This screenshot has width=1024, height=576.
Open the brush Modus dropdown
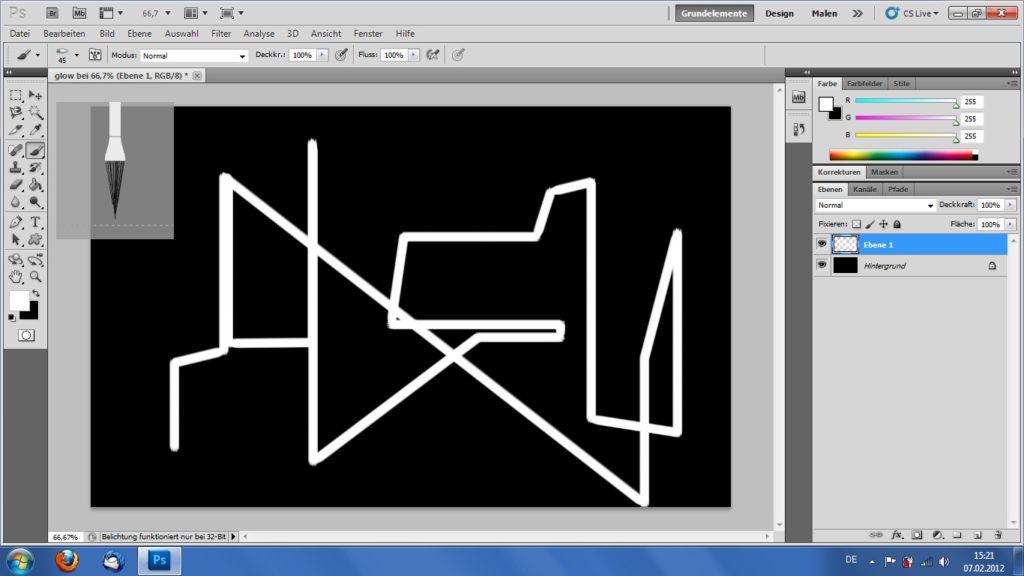[x=194, y=56]
